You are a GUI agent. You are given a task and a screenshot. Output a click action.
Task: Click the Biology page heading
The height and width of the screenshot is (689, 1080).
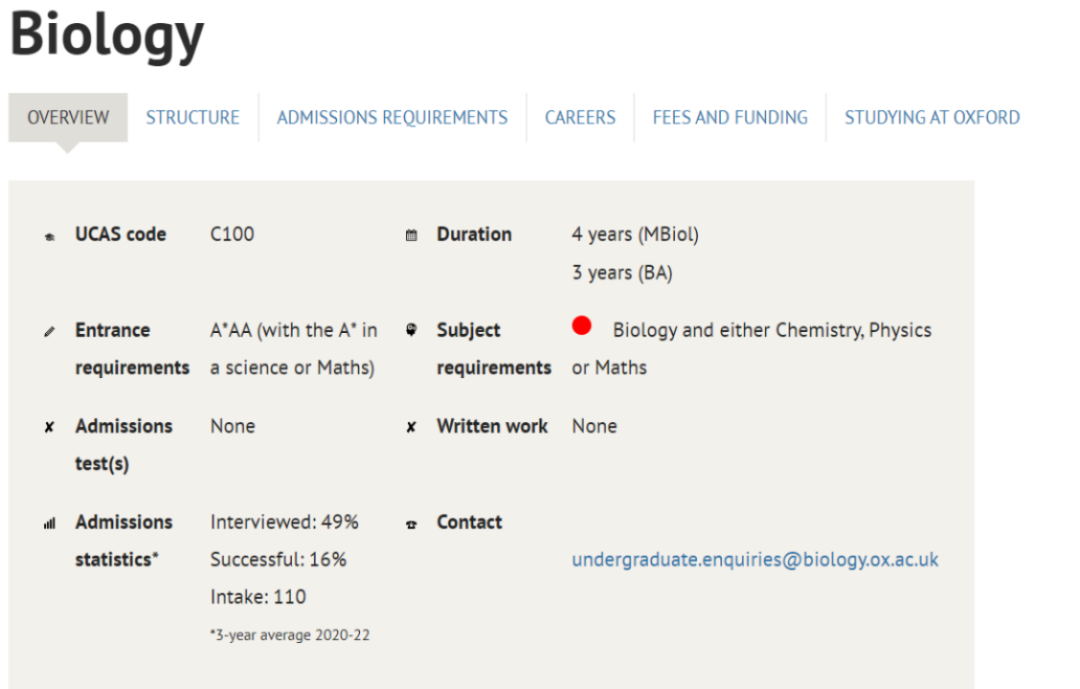tap(107, 35)
